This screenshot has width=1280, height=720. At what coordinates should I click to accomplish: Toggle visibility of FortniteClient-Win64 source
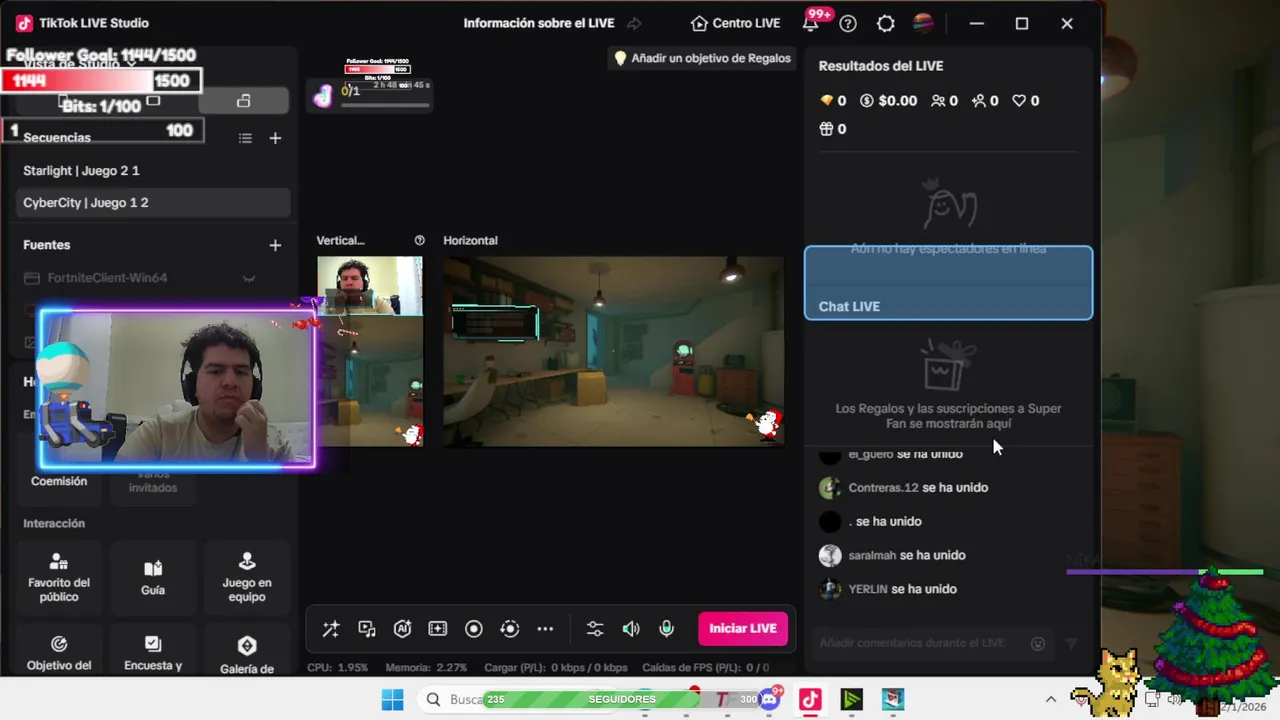[249, 278]
